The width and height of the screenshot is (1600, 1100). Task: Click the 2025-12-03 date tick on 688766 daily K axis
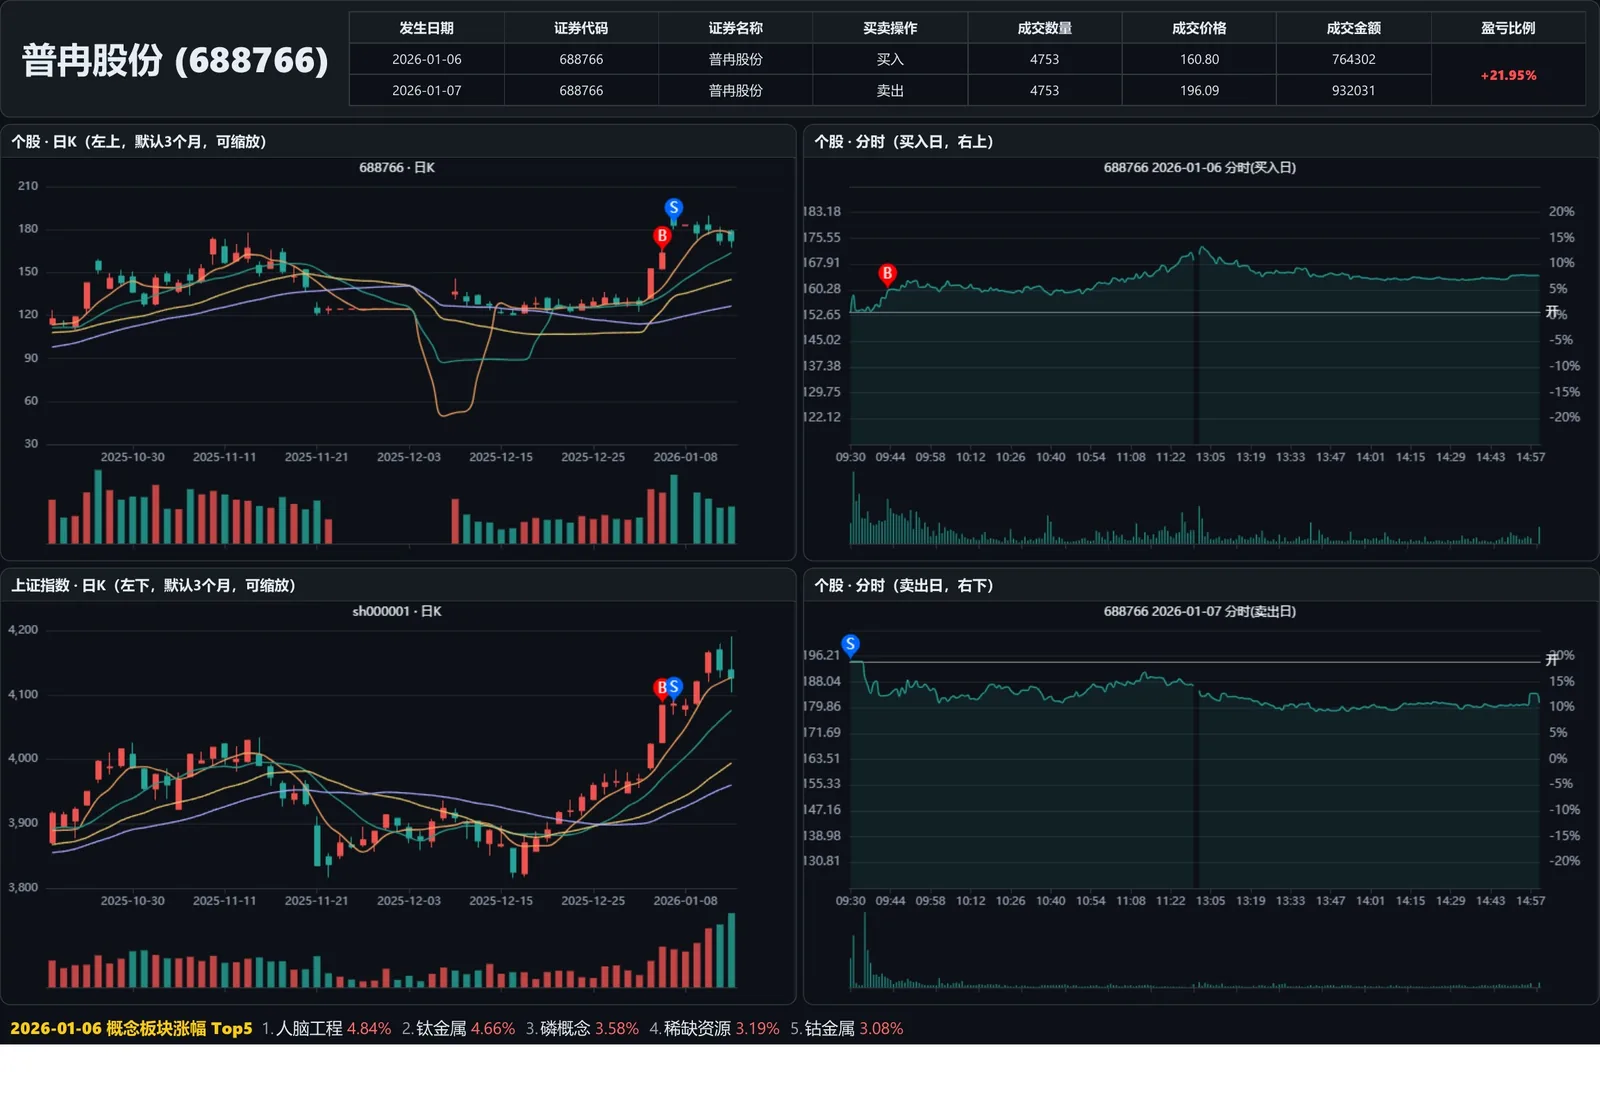tap(408, 457)
